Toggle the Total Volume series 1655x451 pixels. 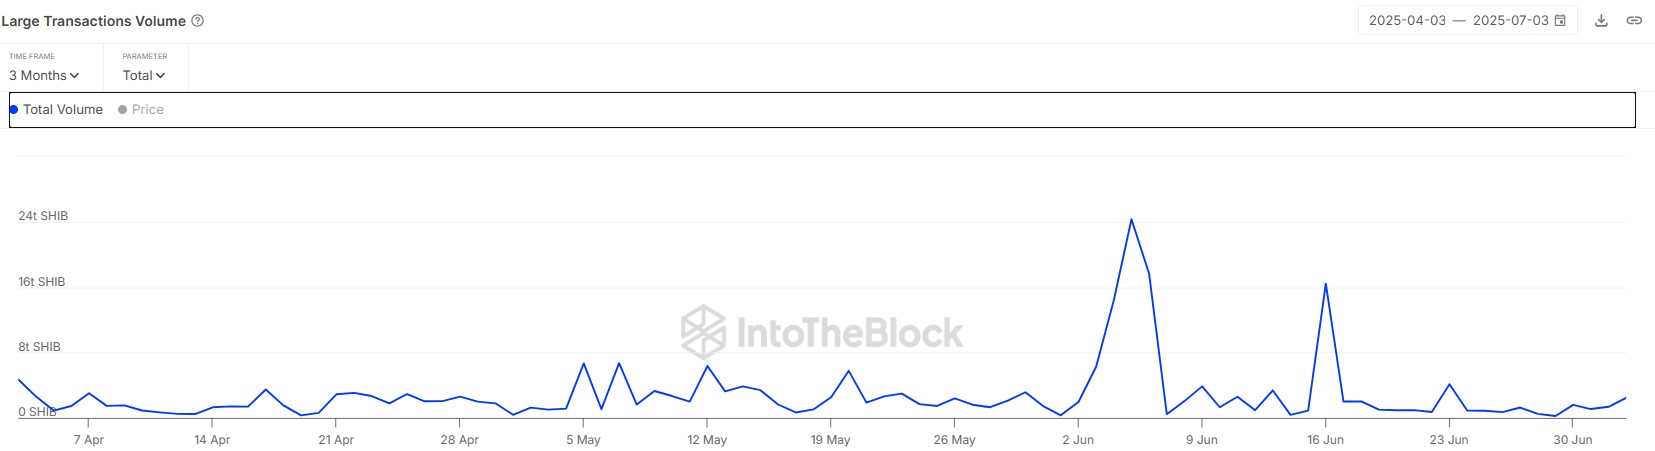[x=56, y=110]
